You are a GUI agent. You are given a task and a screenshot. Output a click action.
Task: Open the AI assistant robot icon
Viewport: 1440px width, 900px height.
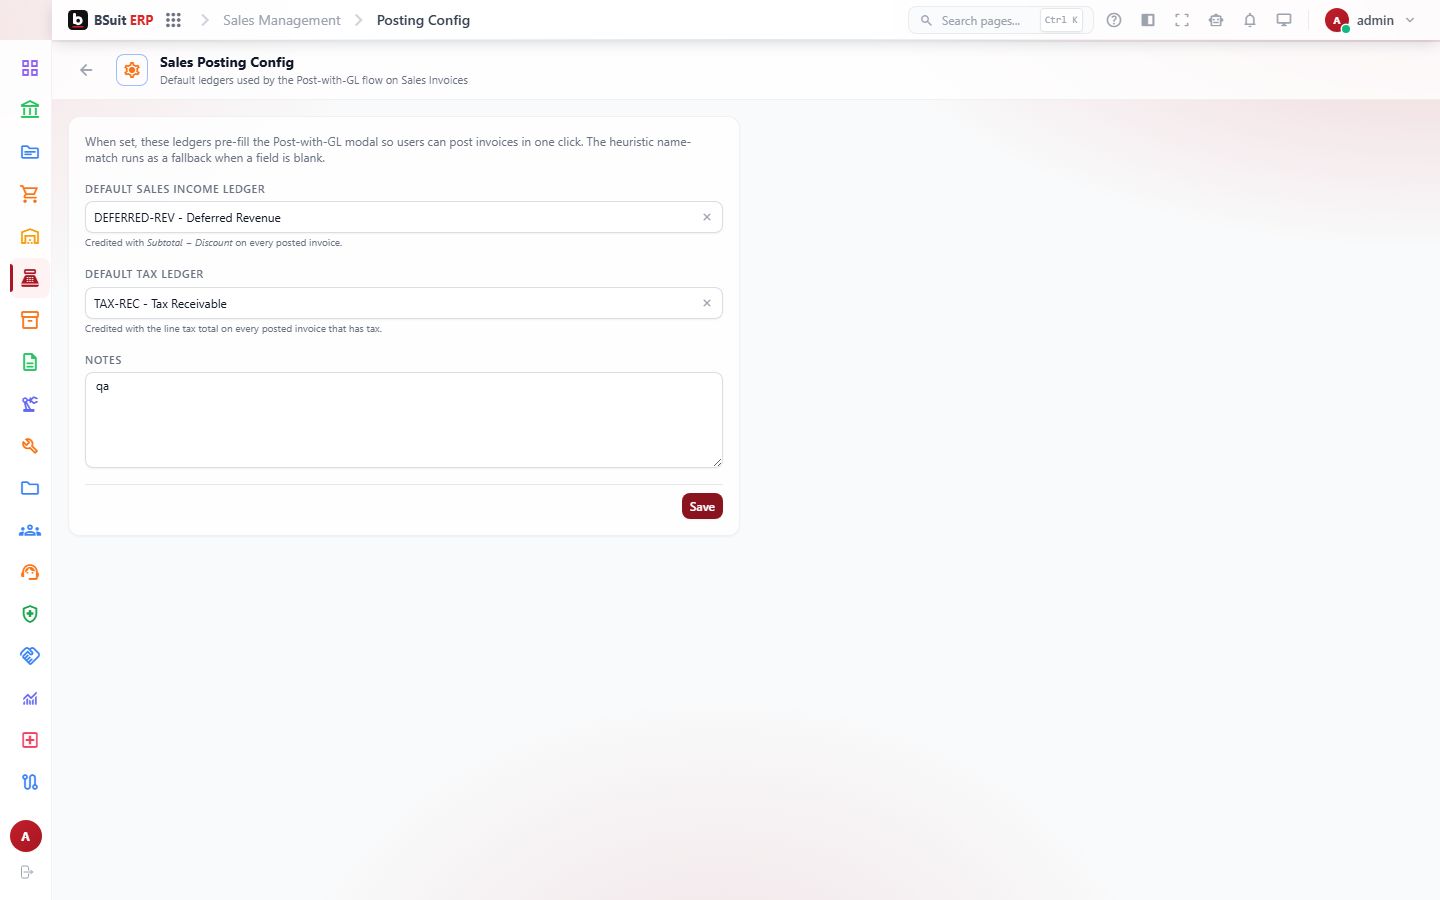pyautogui.click(x=1216, y=20)
